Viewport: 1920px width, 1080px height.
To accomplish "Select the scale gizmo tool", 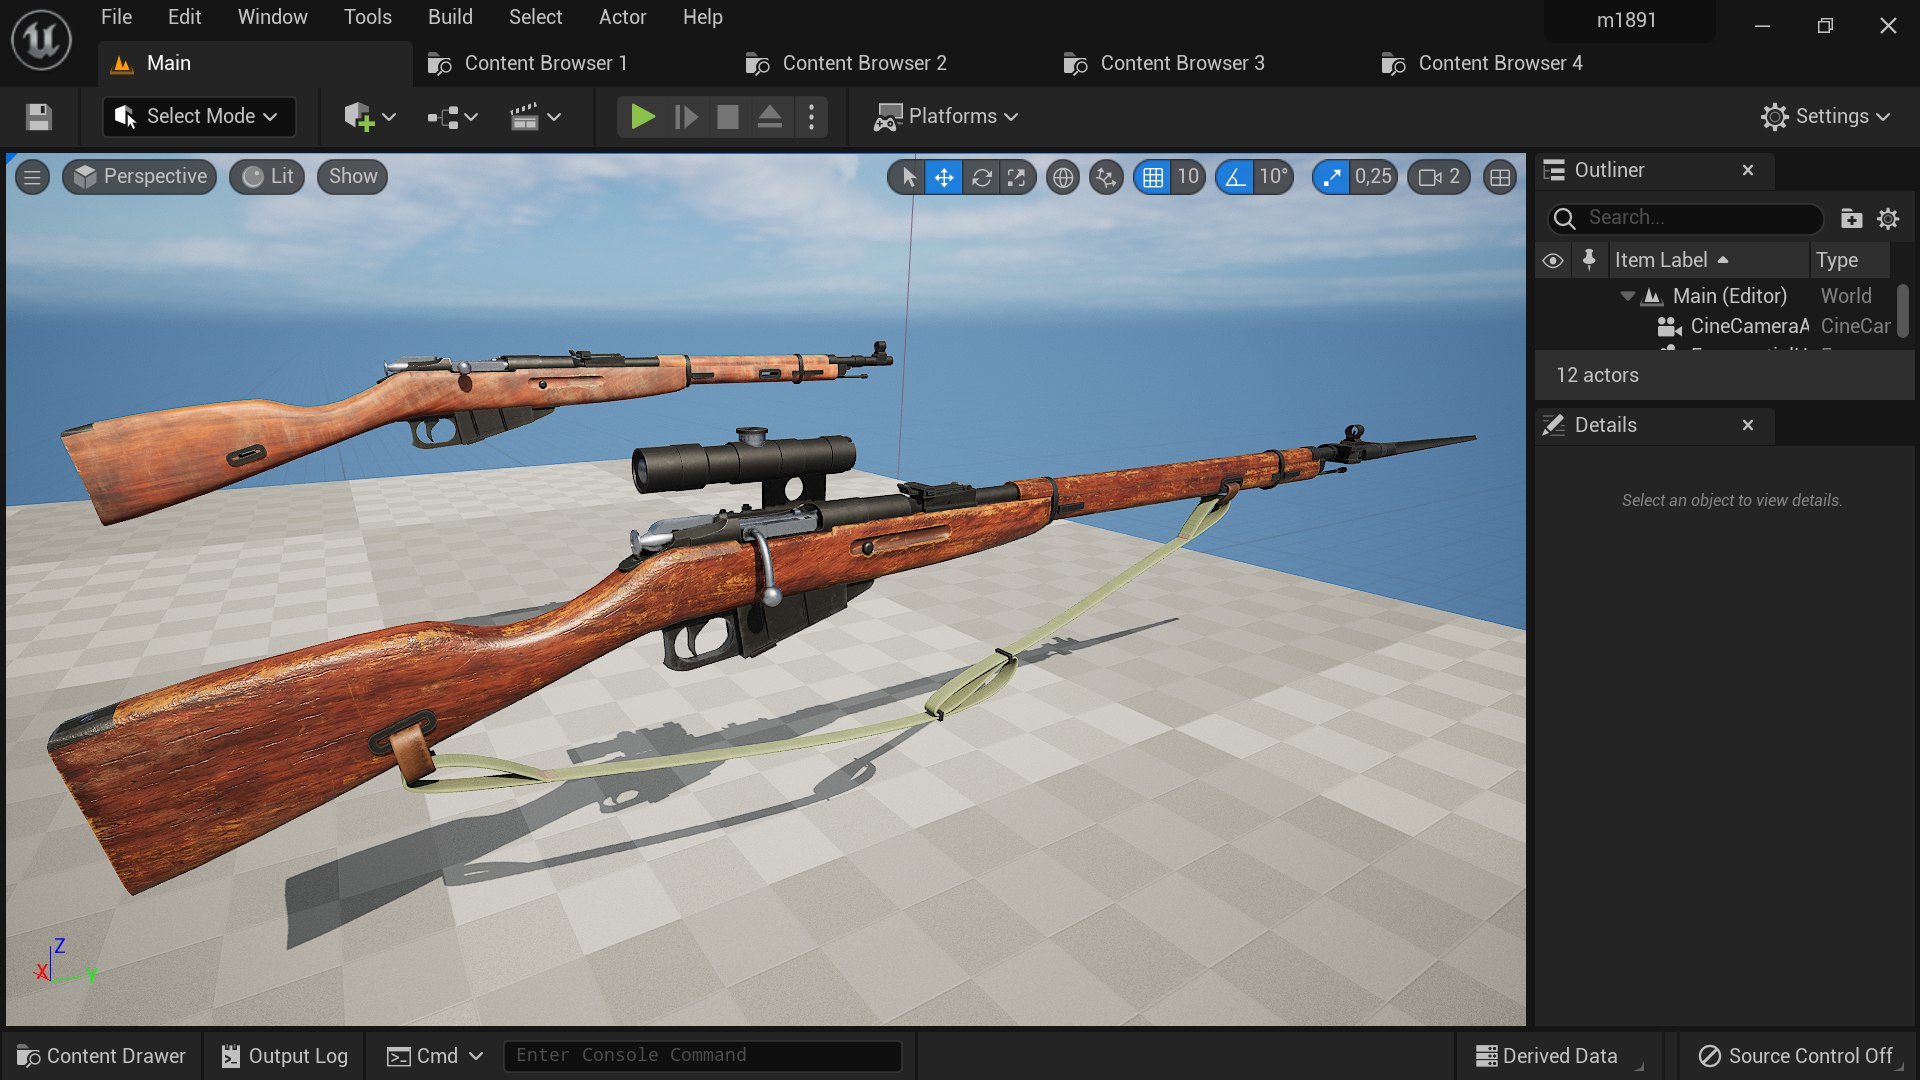I will [x=1017, y=177].
